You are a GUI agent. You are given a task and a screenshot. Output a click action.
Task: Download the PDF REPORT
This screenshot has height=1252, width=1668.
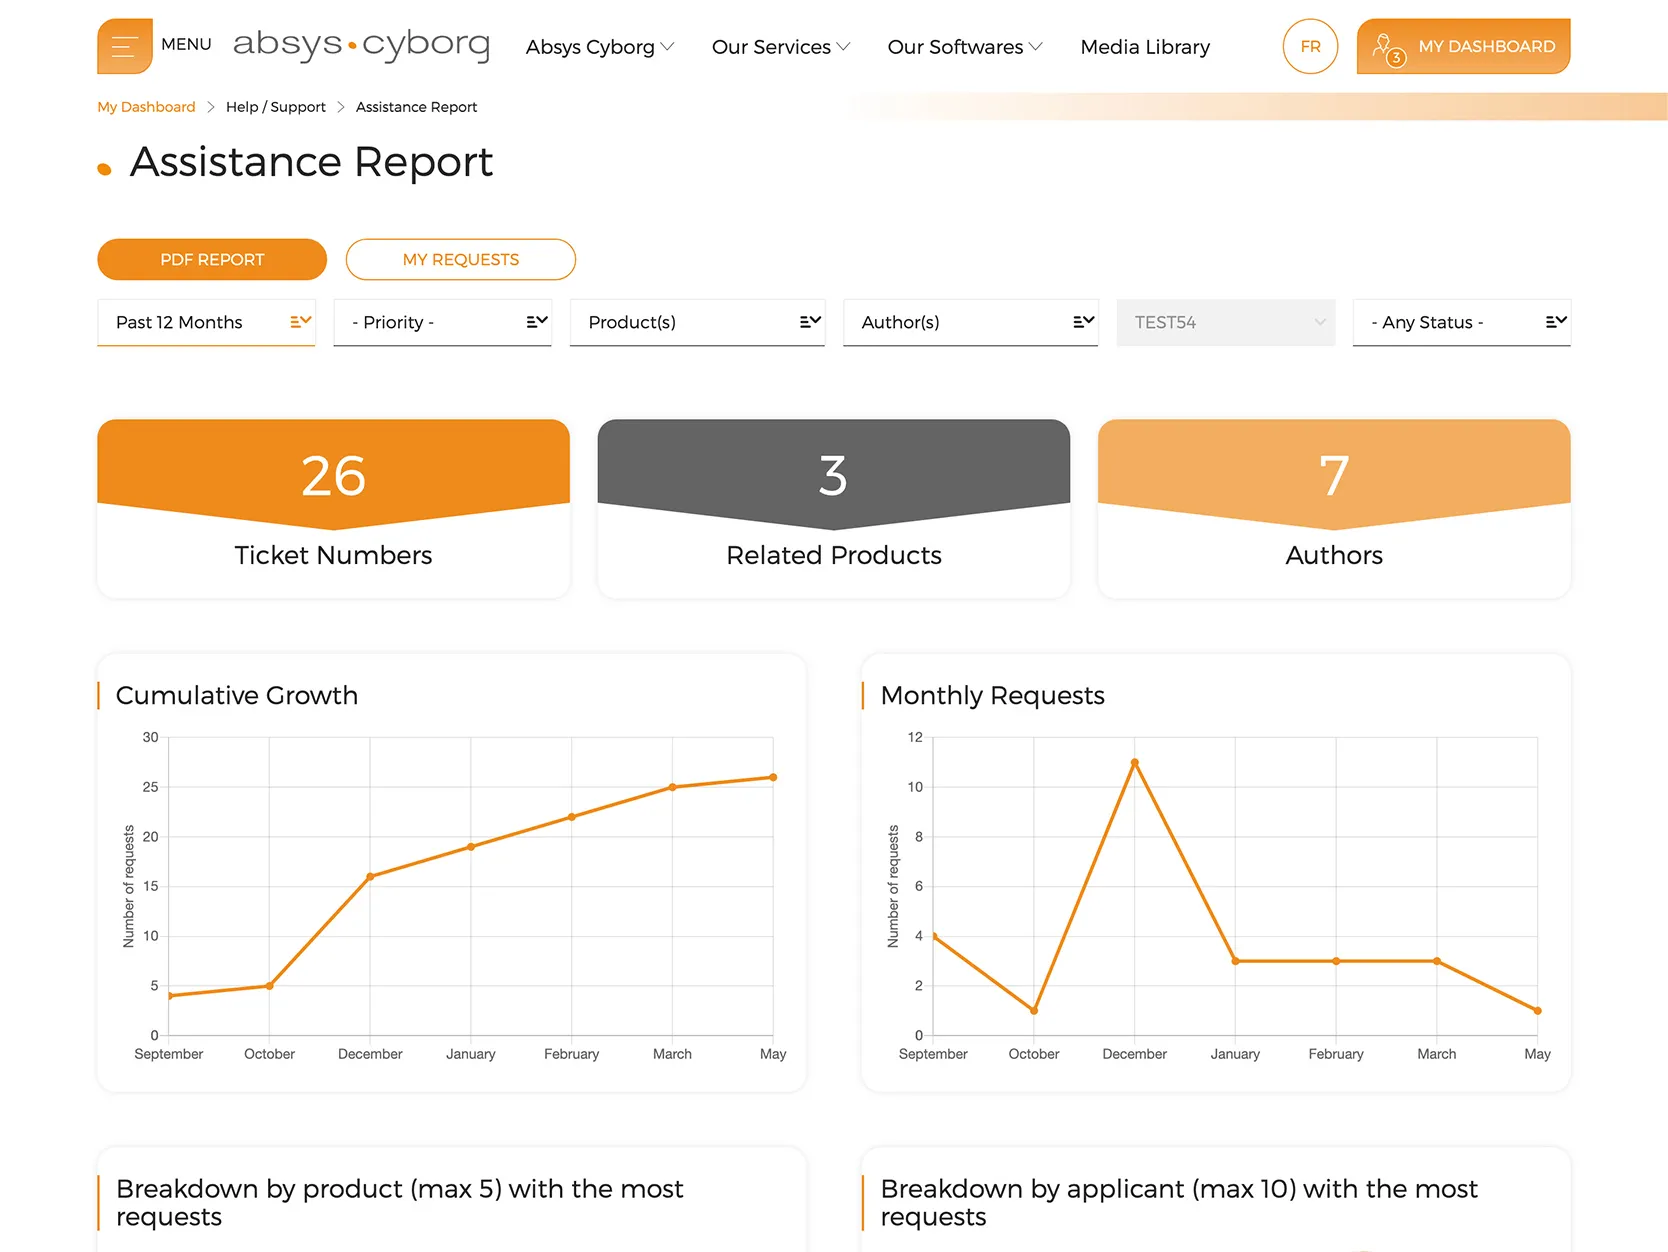point(212,259)
